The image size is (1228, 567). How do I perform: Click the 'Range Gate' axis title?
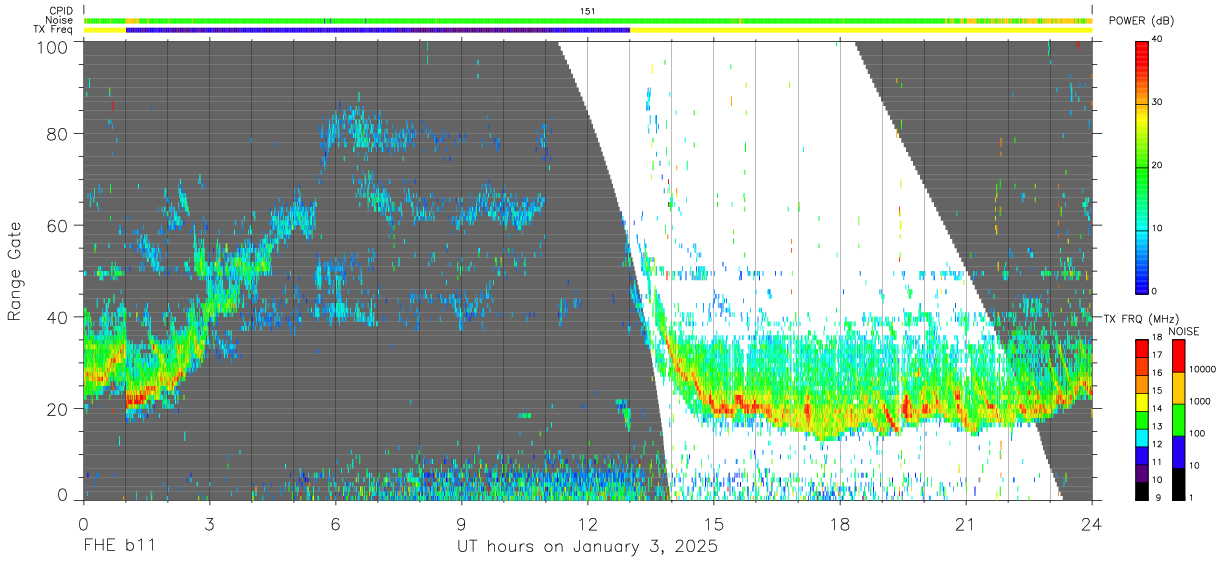pos(15,272)
